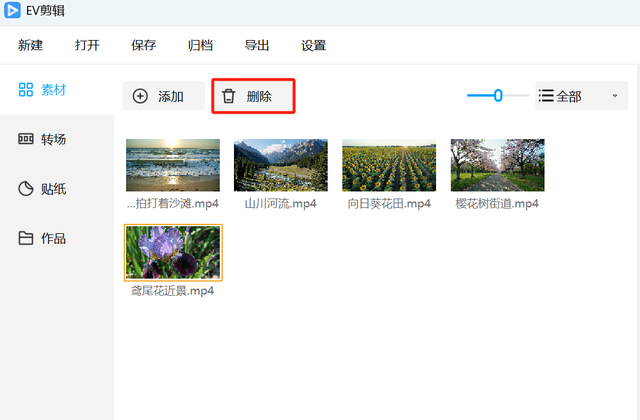Open the 打开 menu
The width and height of the screenshot is (640, 420).
87,45
